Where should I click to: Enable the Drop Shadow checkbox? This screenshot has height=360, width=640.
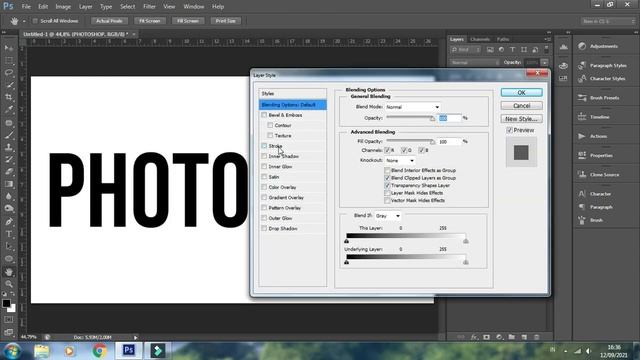tap(264, 228)
